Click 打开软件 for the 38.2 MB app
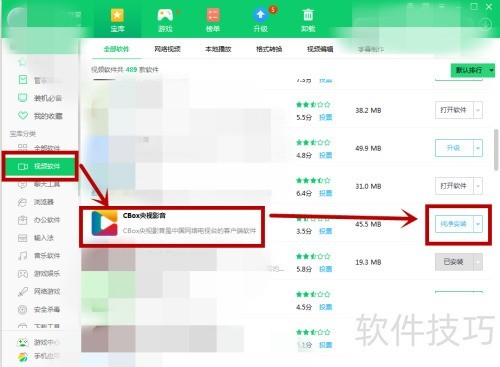Image resolution: width=500 pixels, height=367 pixels. 454,110
